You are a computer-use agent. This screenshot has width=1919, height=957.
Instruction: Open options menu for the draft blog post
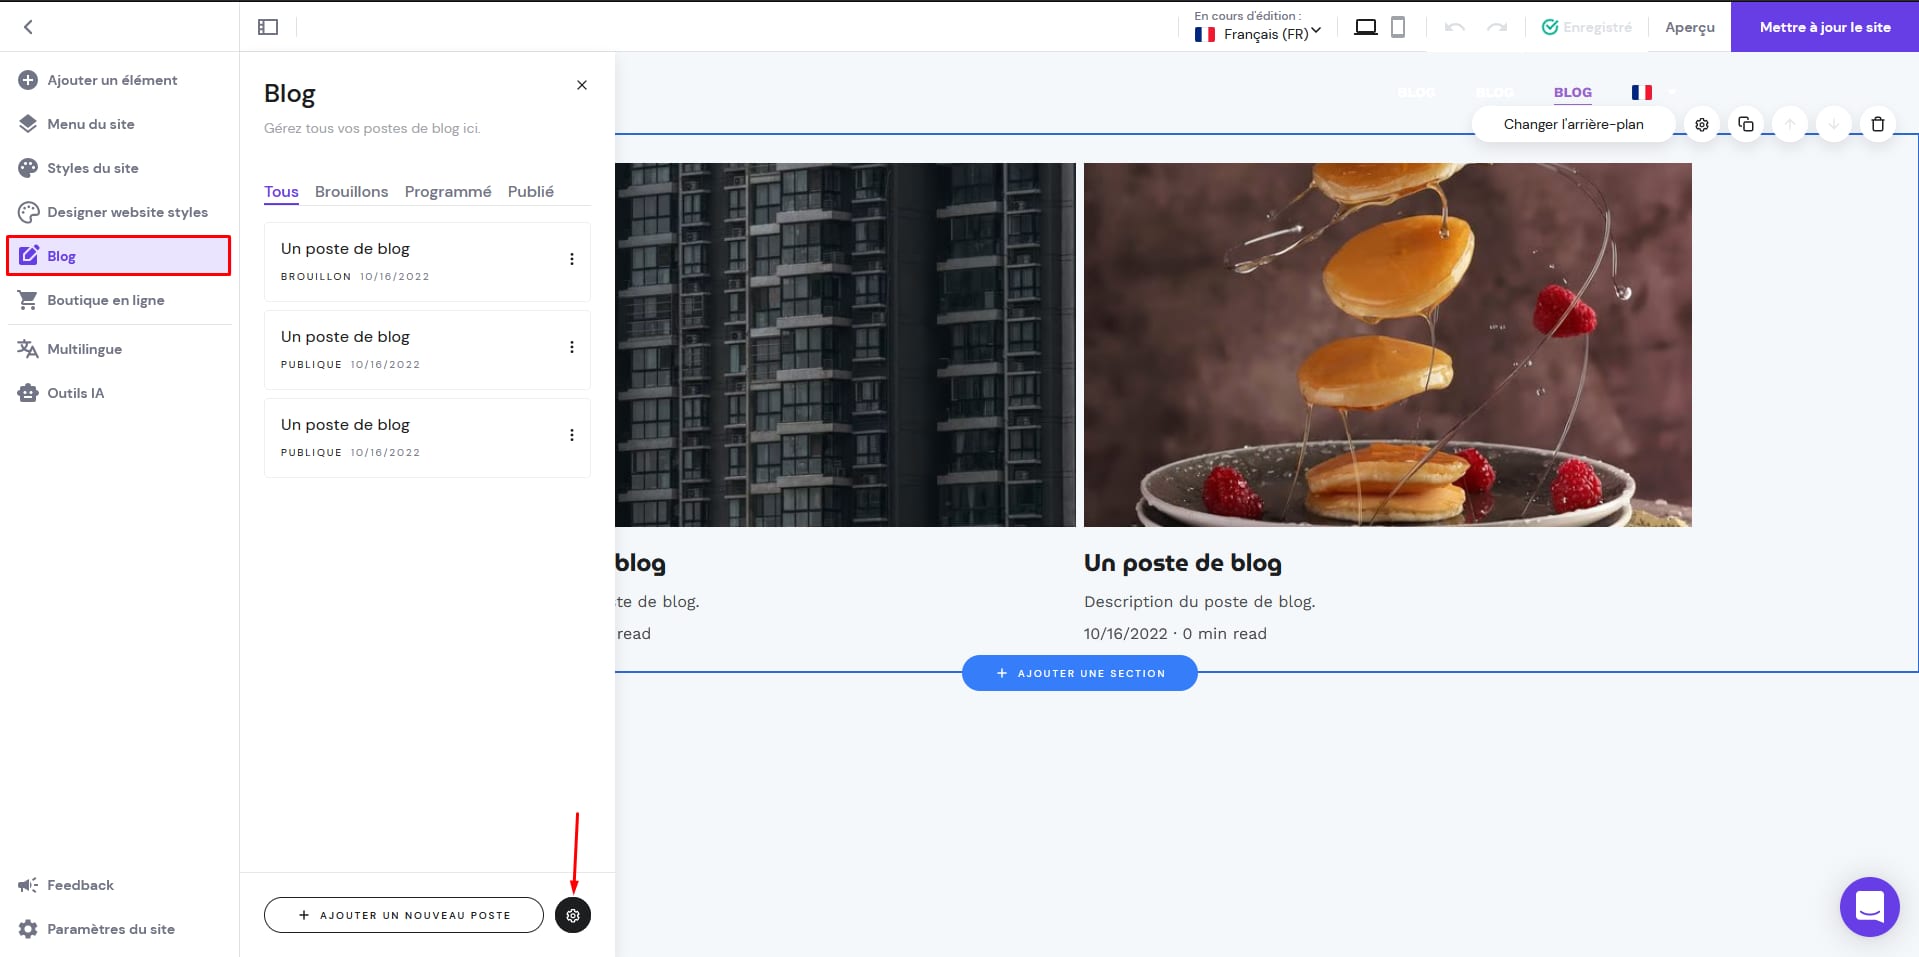tap(572, 260)
